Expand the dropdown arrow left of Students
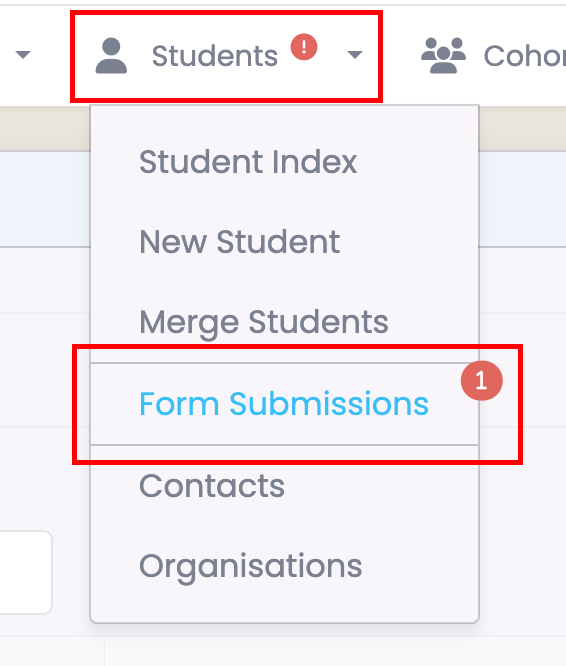The width and height of the screenshot is (566, 666). 23,55
